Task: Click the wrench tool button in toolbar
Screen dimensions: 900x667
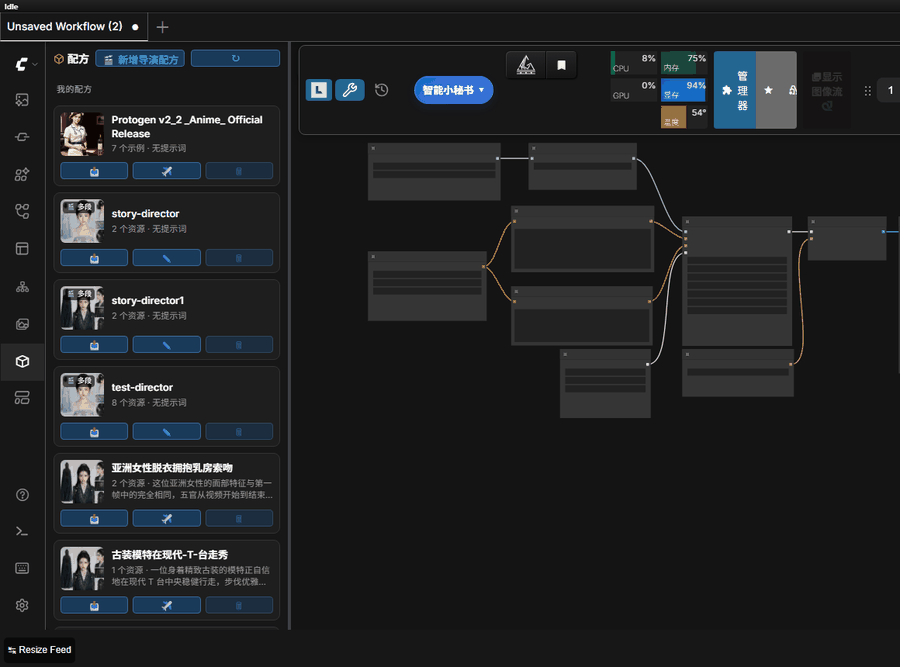Action: 350,90
